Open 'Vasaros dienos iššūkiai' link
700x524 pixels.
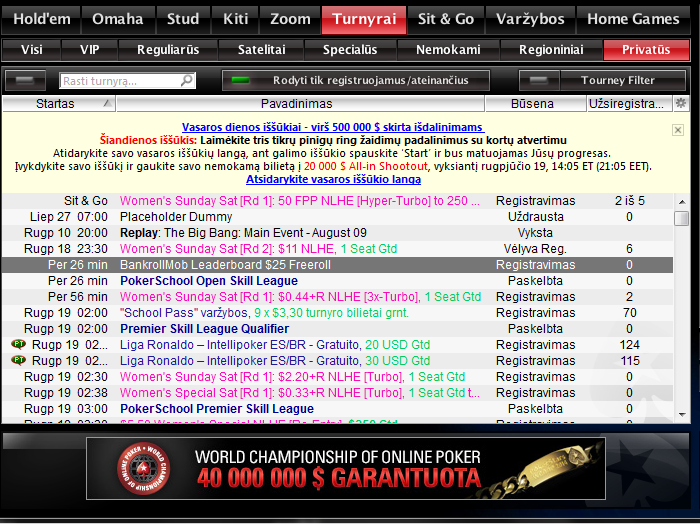click(333, 127)
